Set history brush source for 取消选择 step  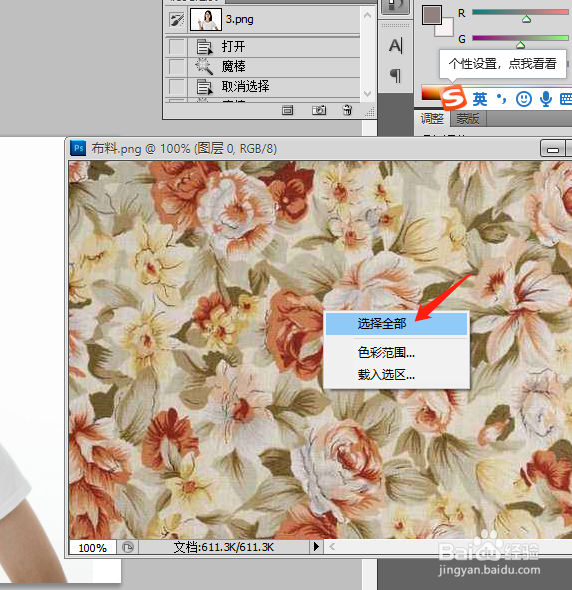pyautogui.click(x=176, y=87)
